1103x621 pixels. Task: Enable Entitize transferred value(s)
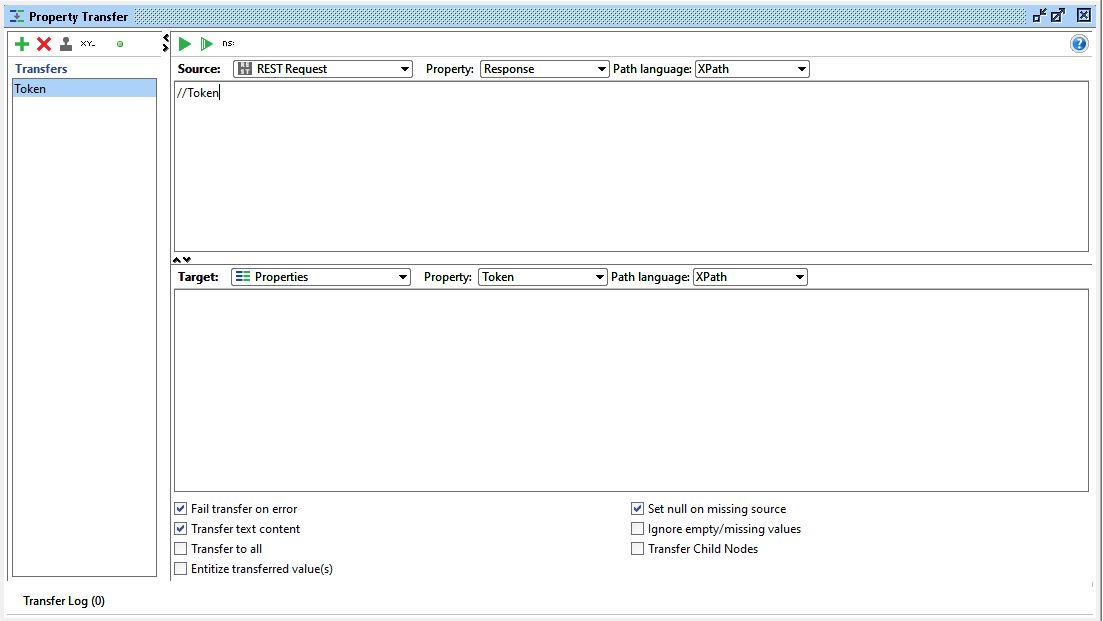[181, 568]
